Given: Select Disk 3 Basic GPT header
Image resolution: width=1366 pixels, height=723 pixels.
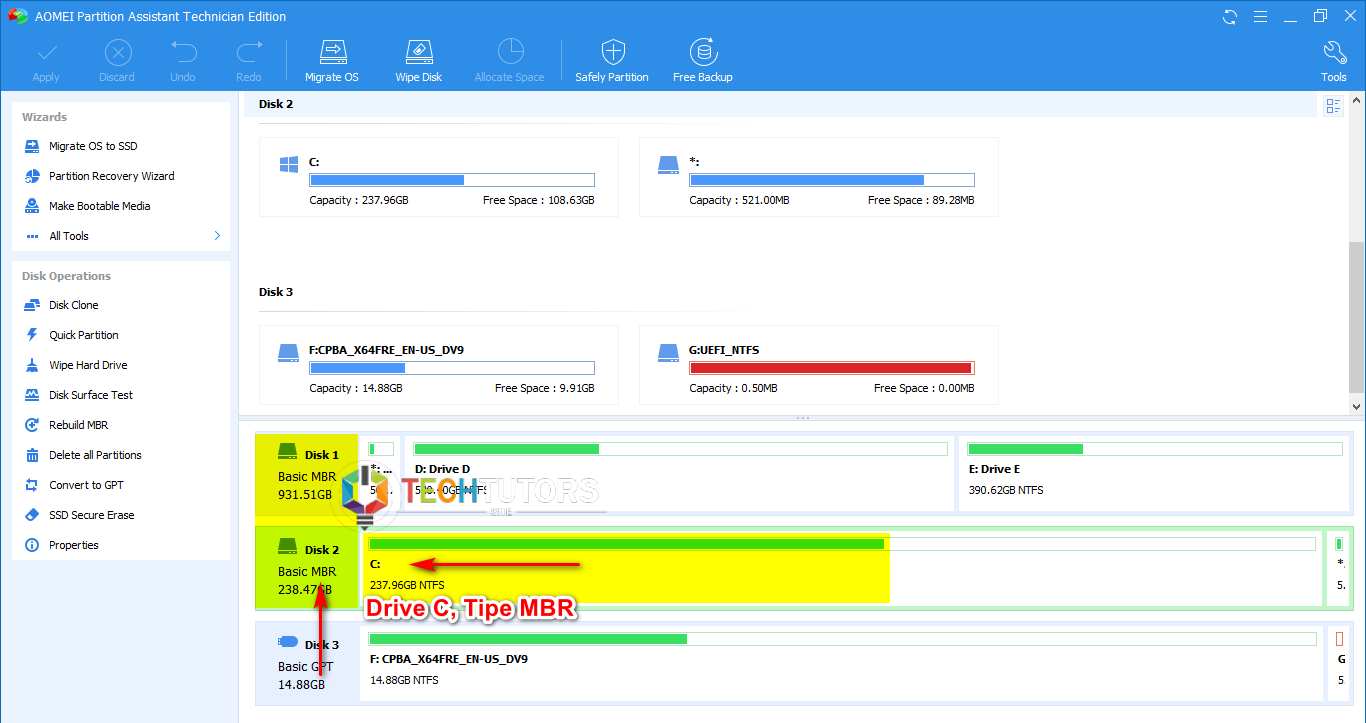Looking at the screenshot, I should (307, 663).
